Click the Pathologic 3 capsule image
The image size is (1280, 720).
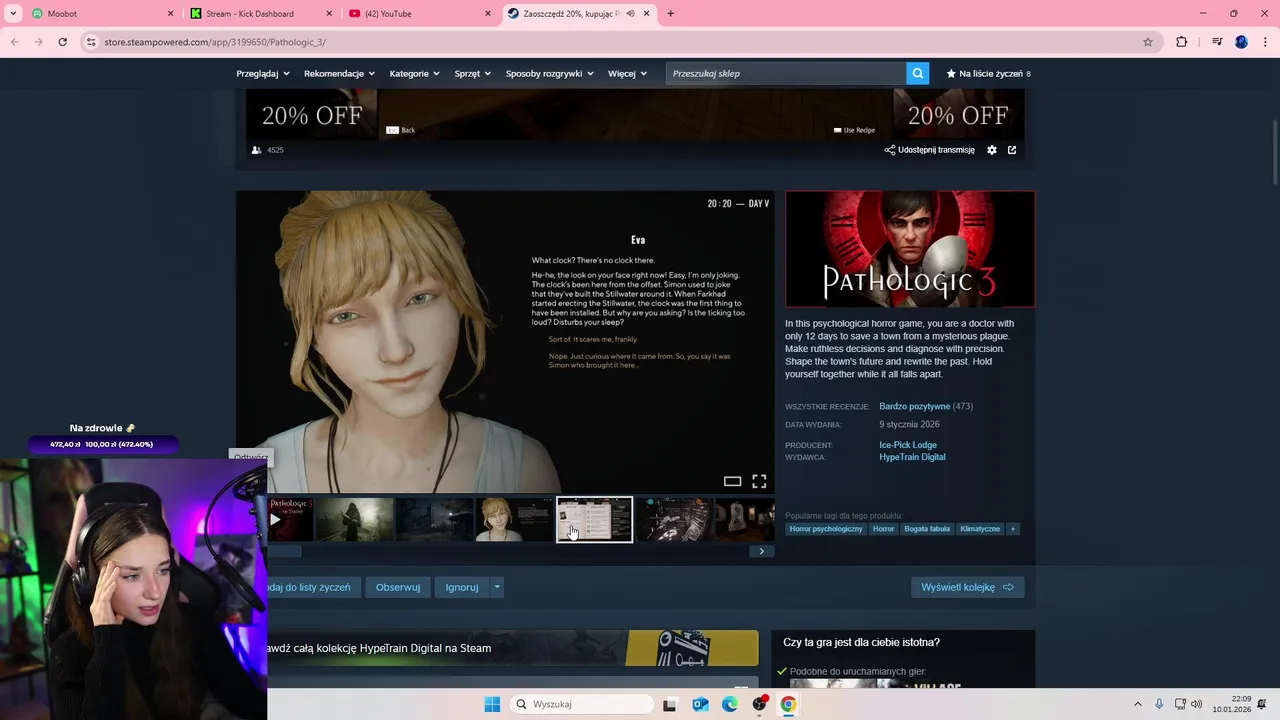coord(910,249)
